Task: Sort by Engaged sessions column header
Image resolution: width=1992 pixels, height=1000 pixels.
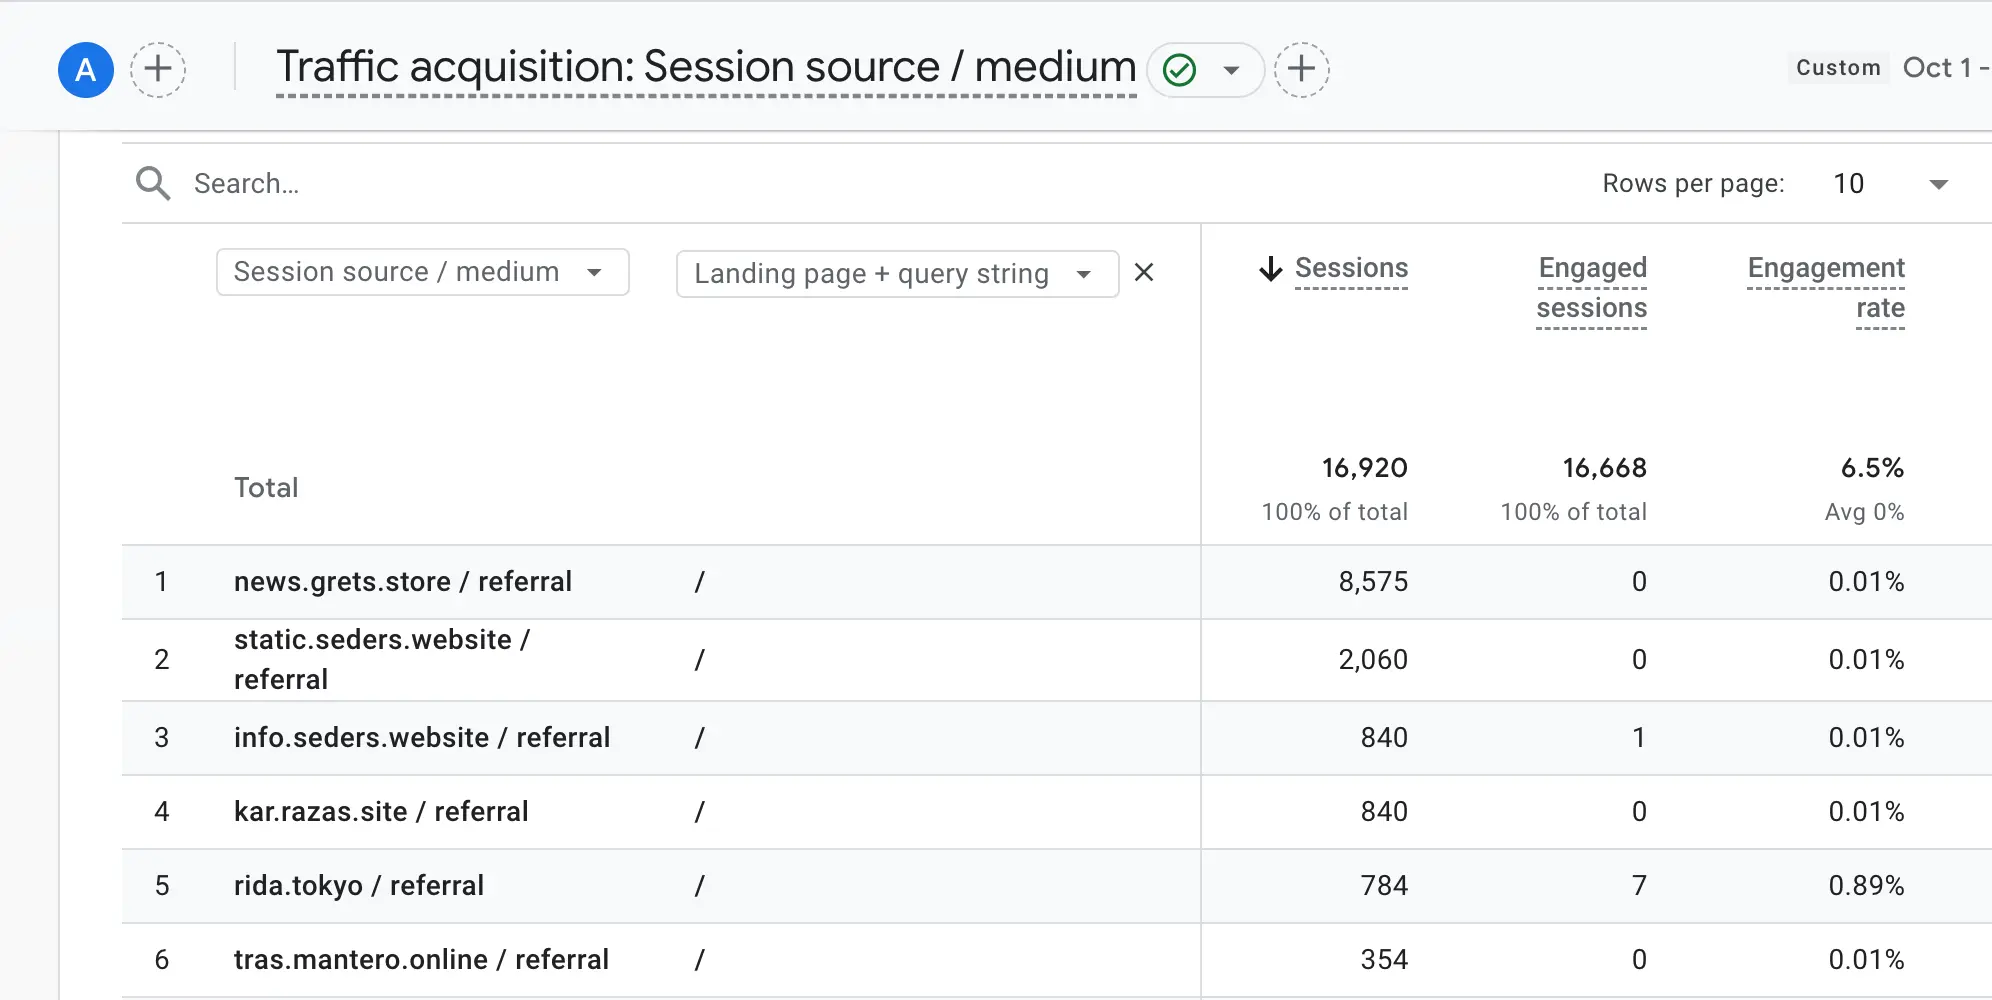Action: pos(1591,288)
